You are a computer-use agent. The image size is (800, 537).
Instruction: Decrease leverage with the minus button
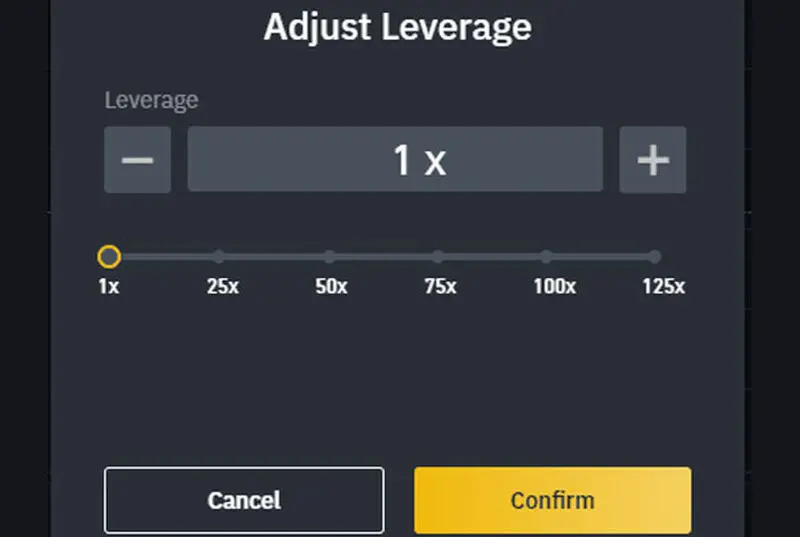pos(137,160)
